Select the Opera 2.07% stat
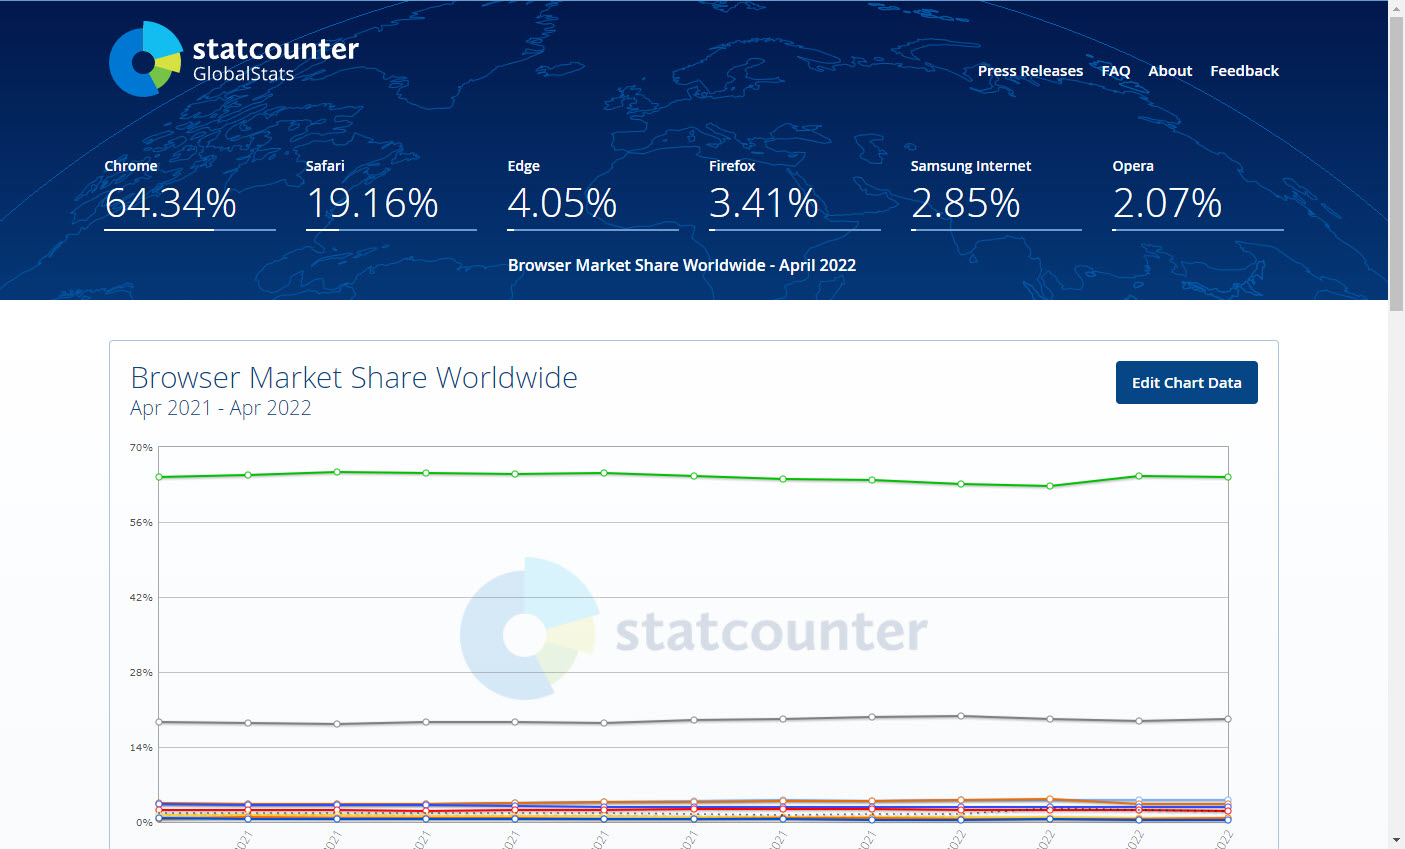 point(1198,193)
